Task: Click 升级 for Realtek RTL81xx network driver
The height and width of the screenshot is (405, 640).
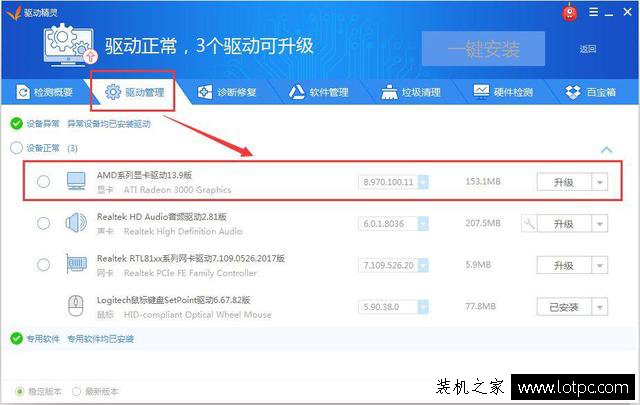Action: (x=563, y=265)
